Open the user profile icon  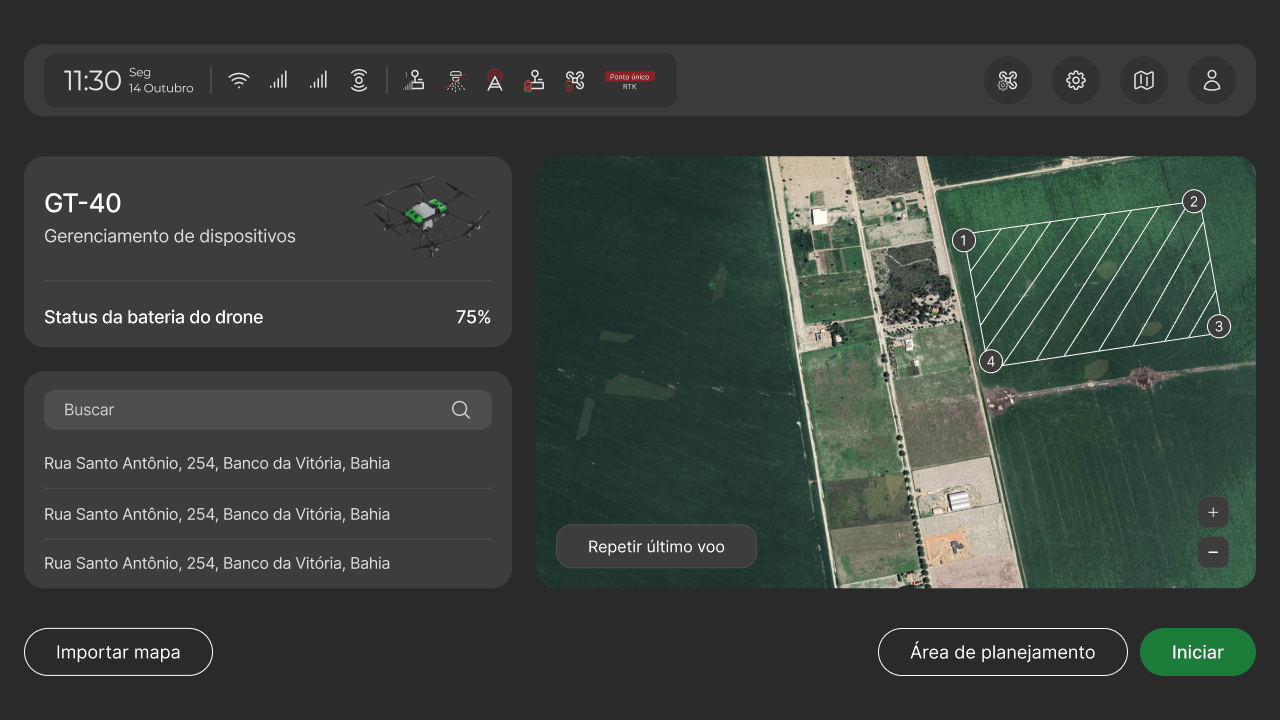pyautogui.click(x=1212, y=80)
